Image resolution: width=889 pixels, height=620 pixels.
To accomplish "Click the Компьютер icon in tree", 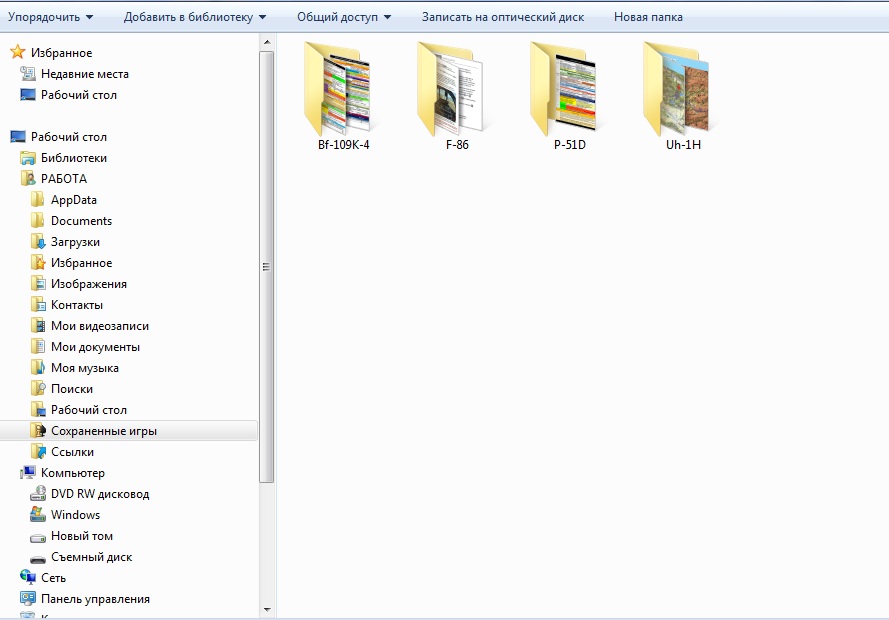I will pos(28,472).
